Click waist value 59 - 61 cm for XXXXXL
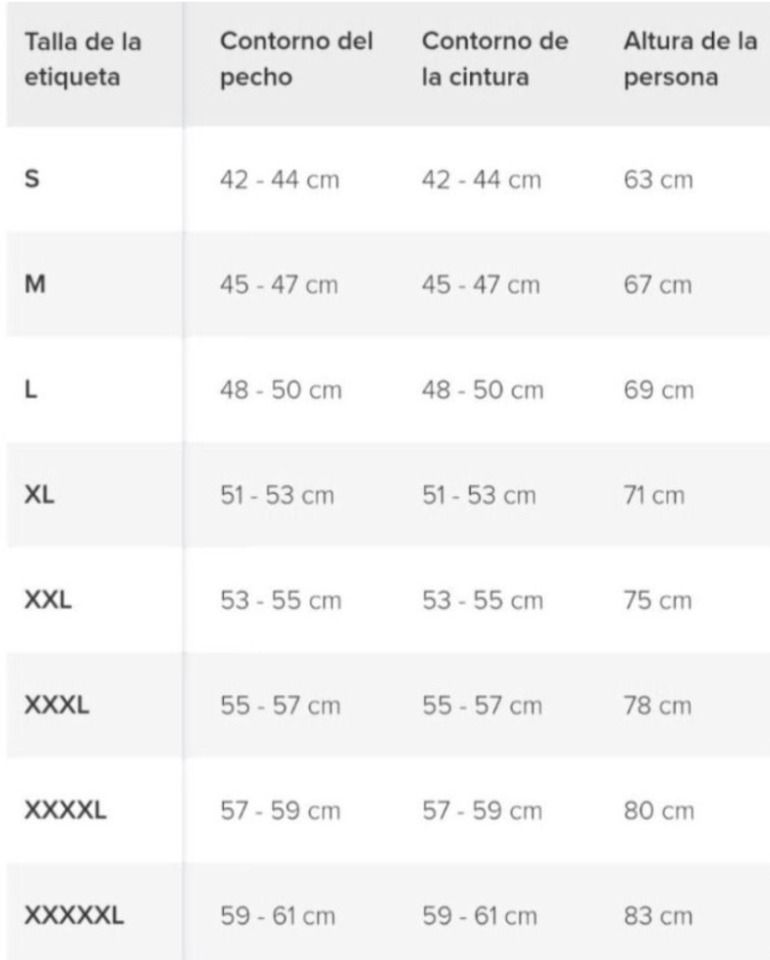 479,915
